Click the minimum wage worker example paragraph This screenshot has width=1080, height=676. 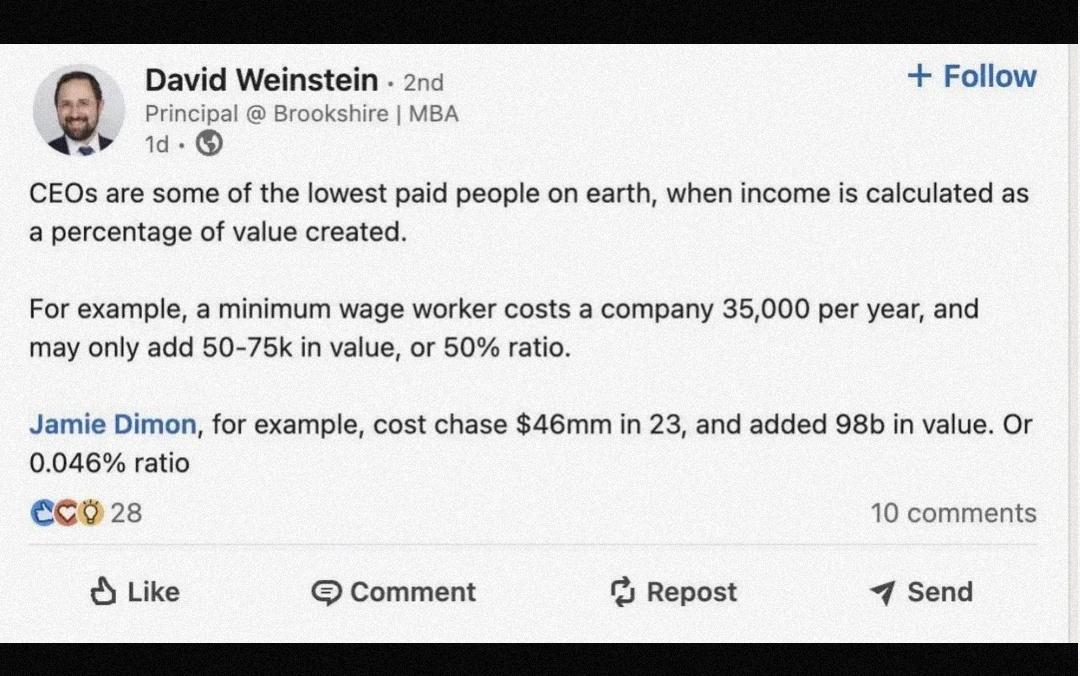[503, 329]
